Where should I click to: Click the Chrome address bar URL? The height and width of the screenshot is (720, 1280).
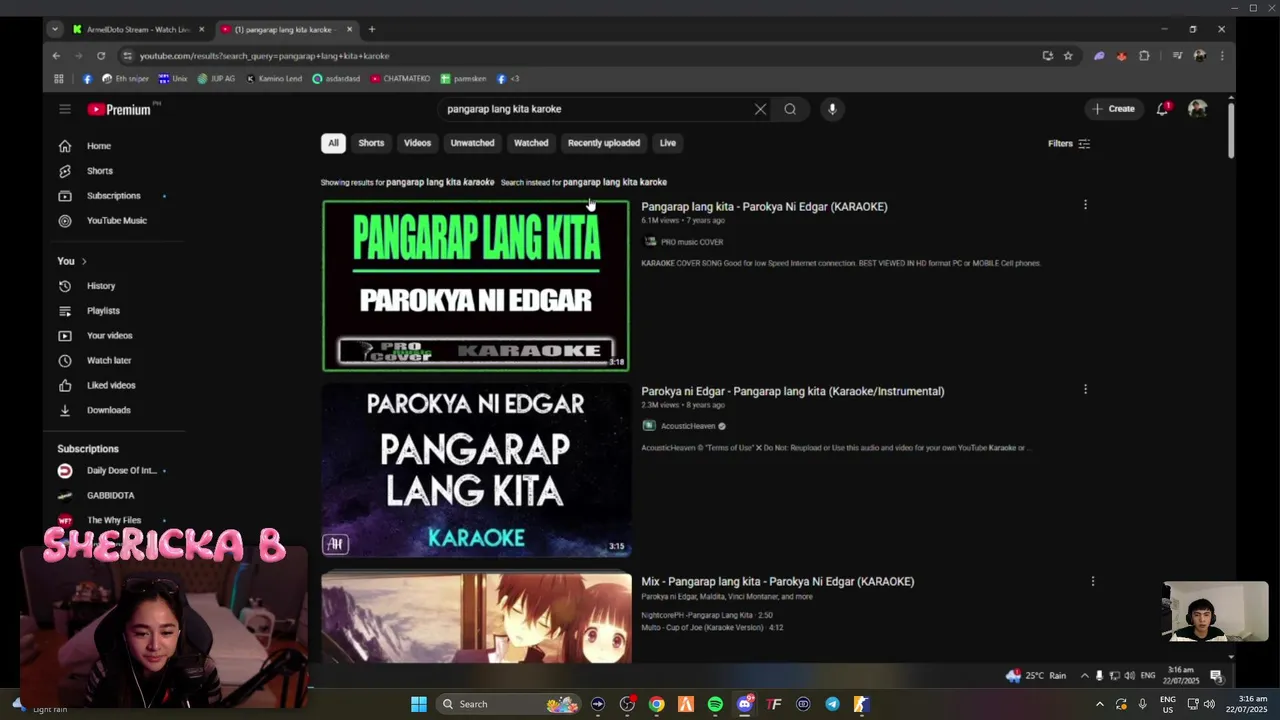click(264, 56)
